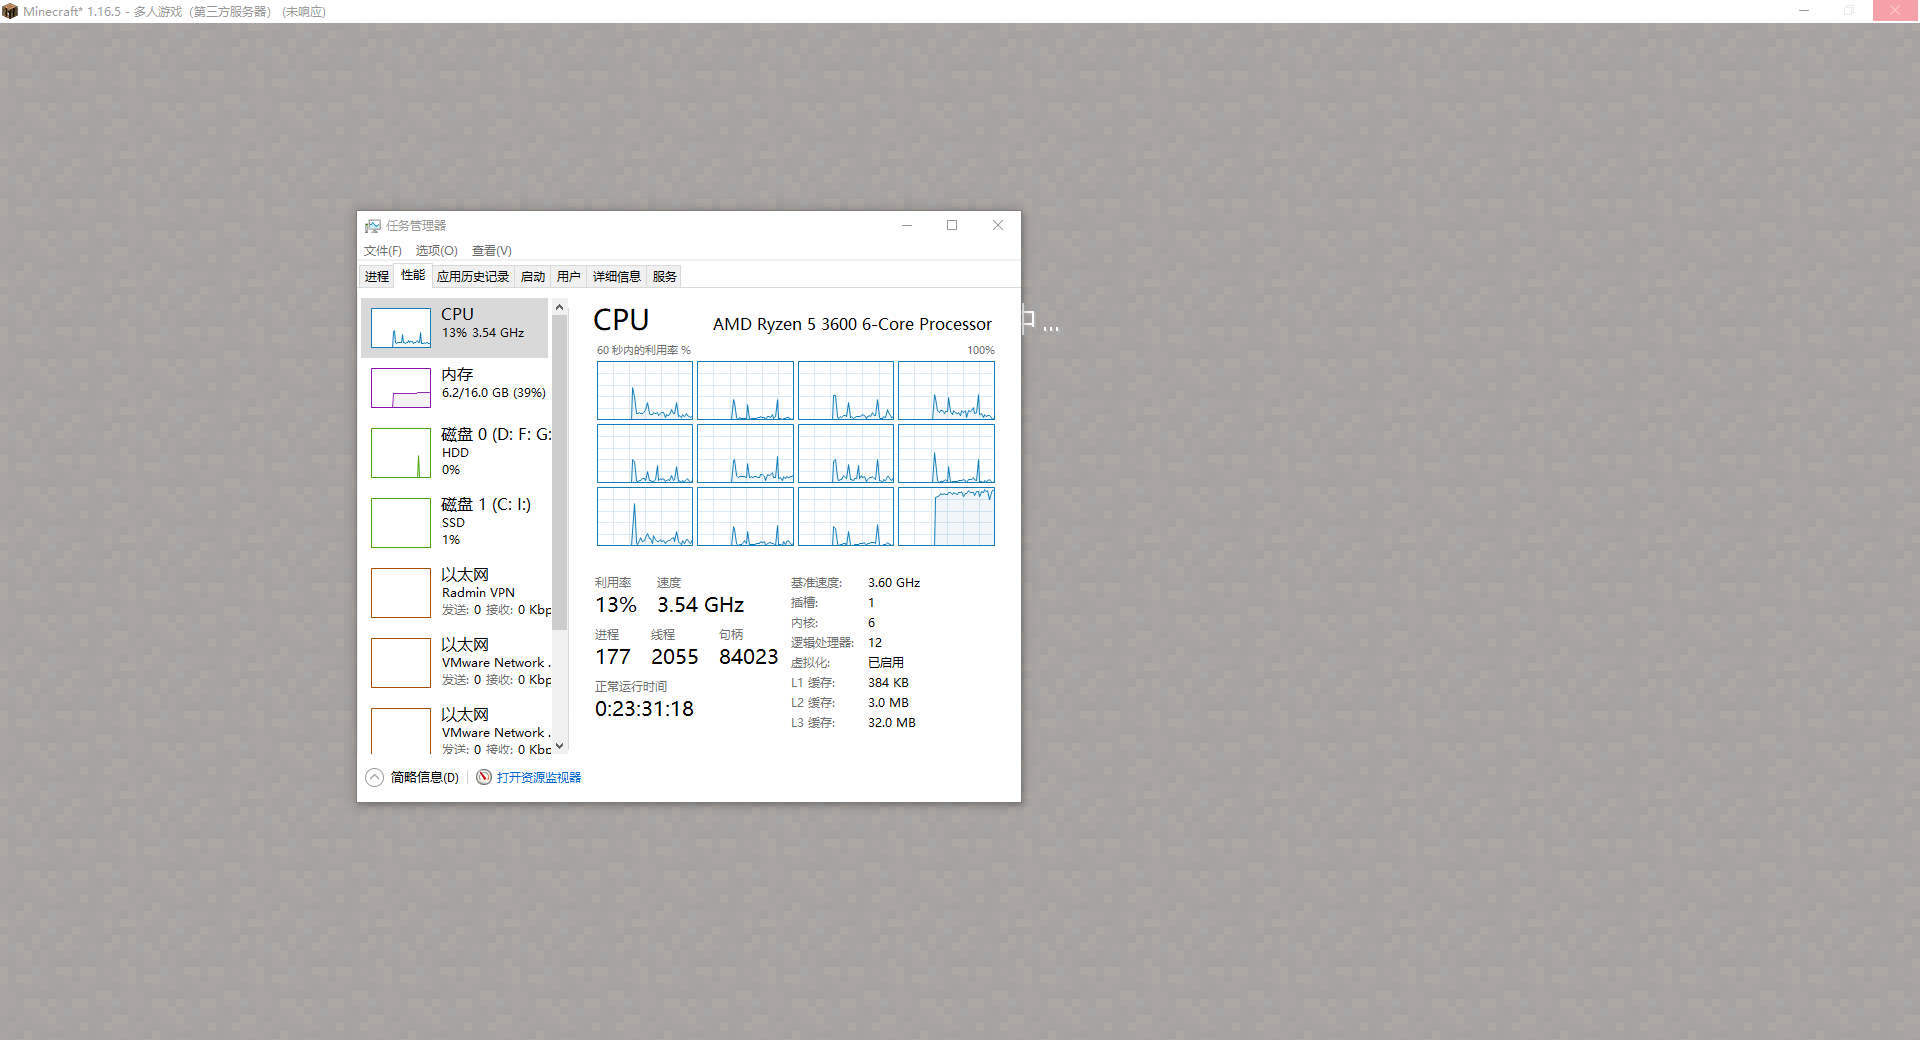
Task: Select the CPU performance item in sidebar
Action: [x=455, y=327]
